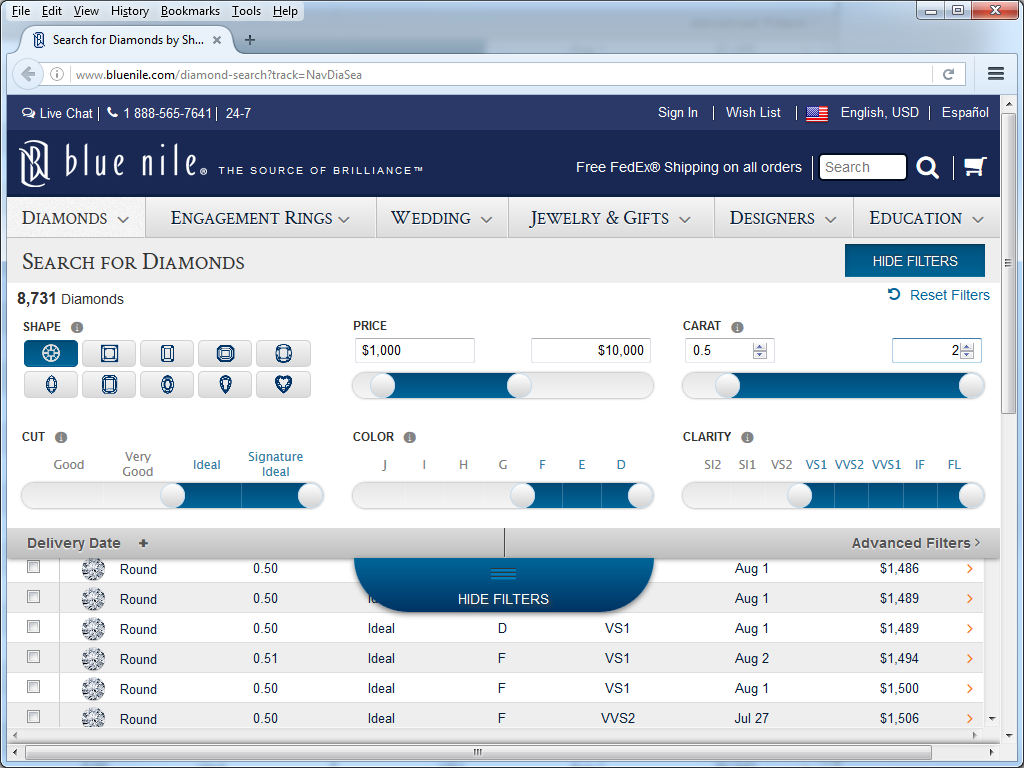Image resolution: width=1024 pixels, height=768 pixels.
Task: Expand the Designers menu
Action: (x=784, y=218)
